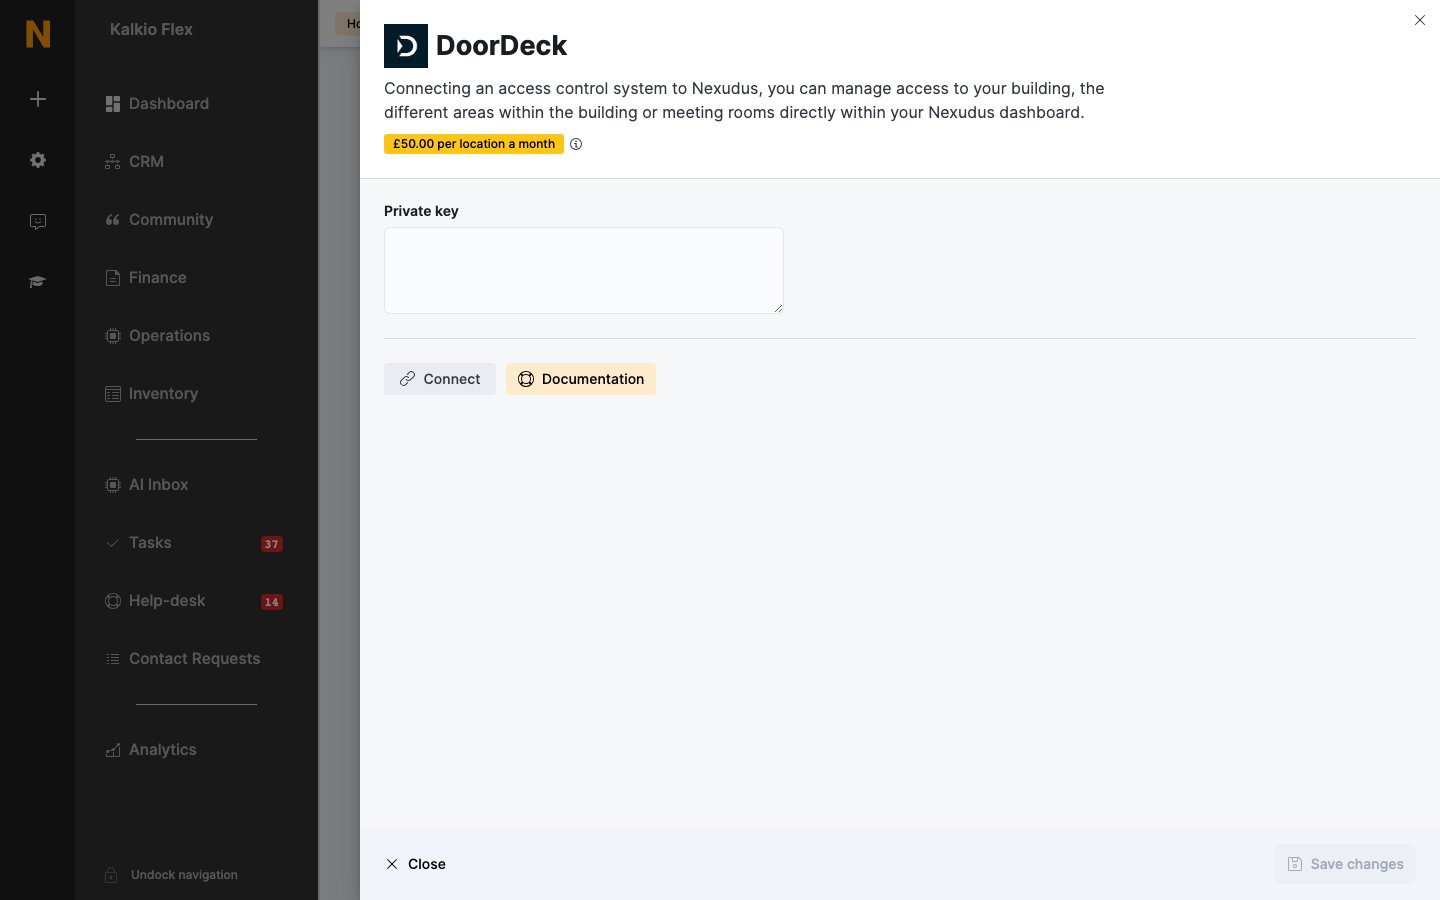Open Finance section in the sidebar
The height and width of the screenshot is (900, 1440).
146,278
